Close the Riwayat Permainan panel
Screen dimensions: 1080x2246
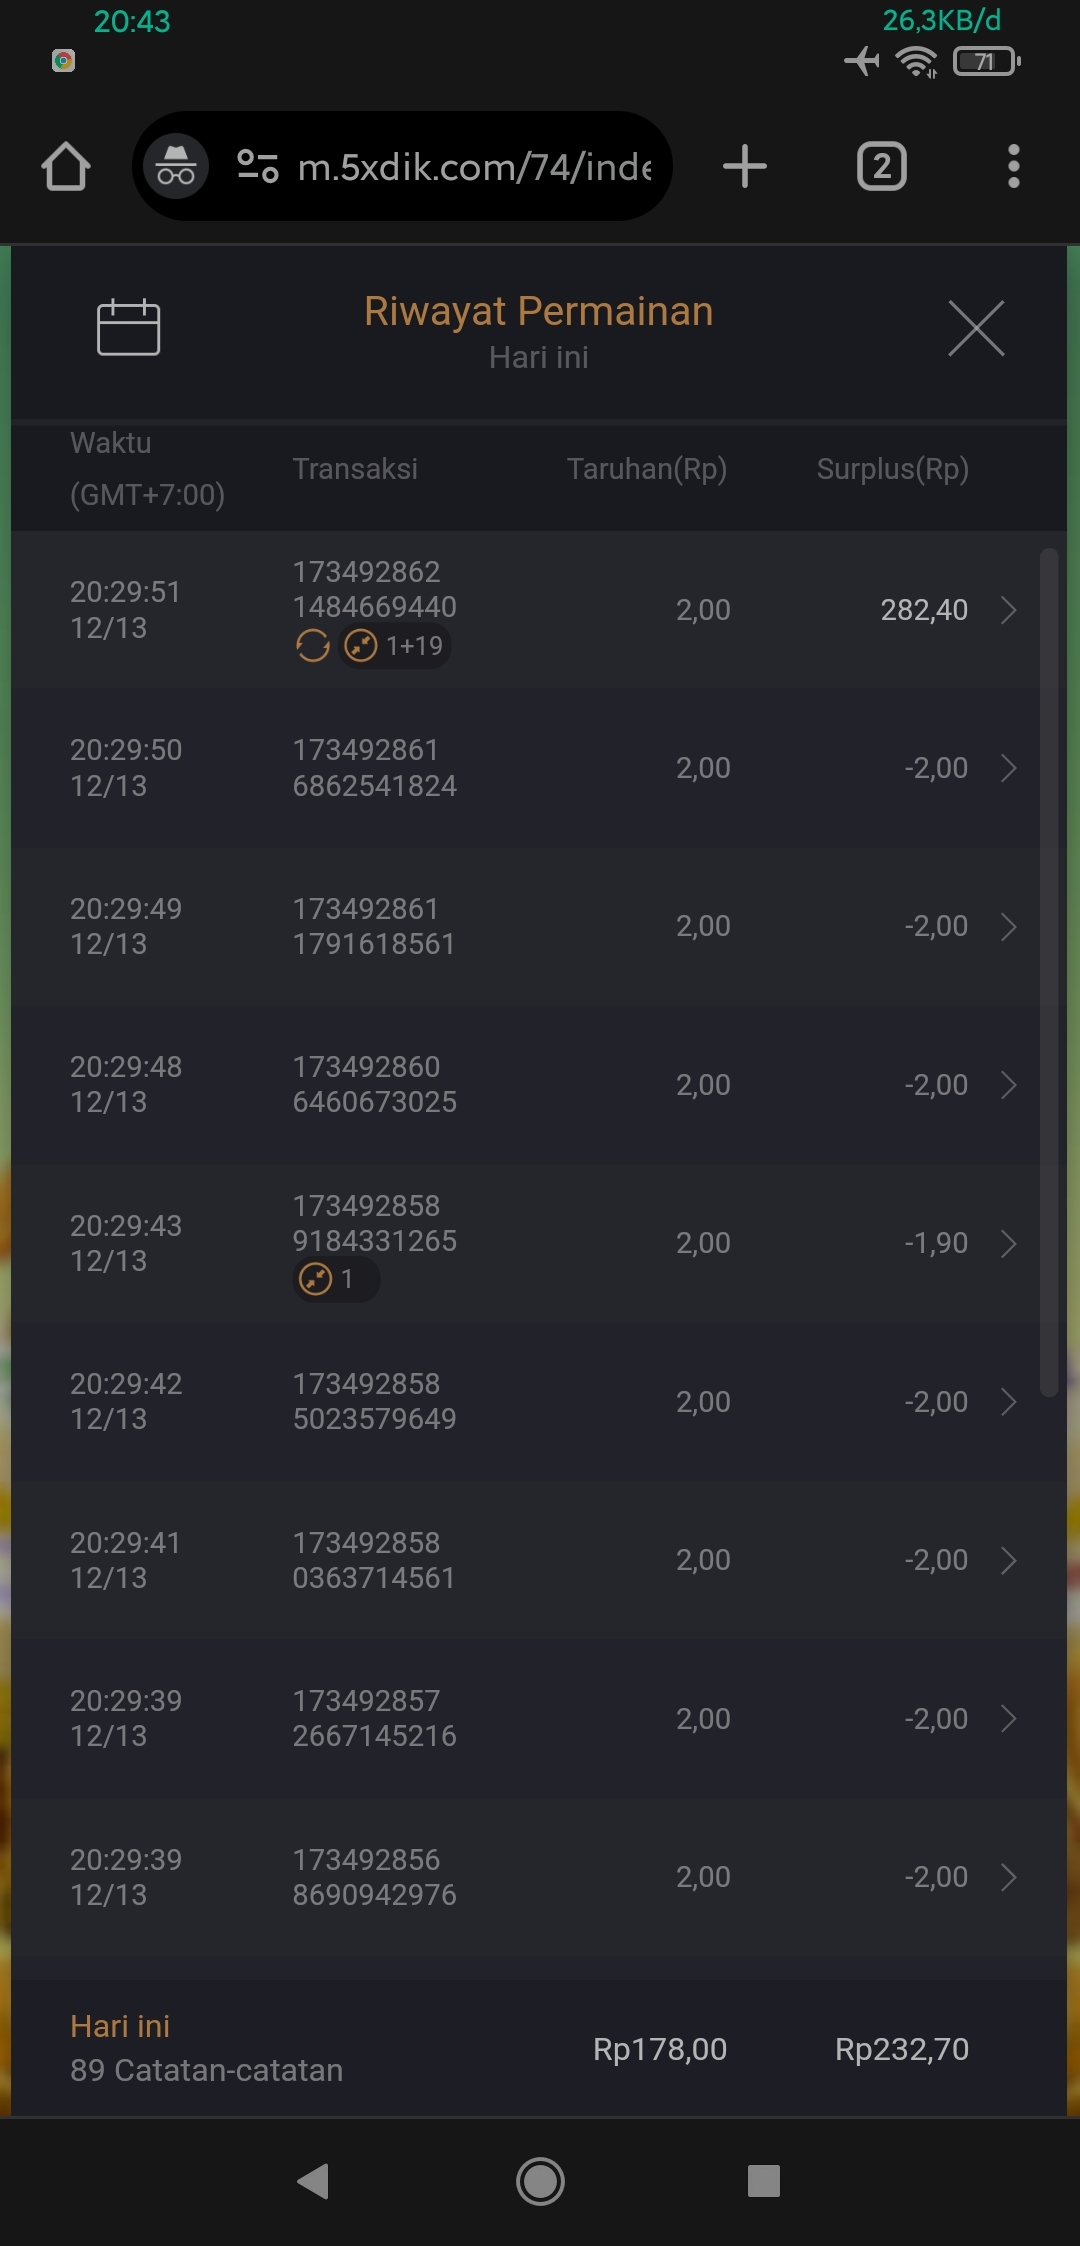coord(976,328)
